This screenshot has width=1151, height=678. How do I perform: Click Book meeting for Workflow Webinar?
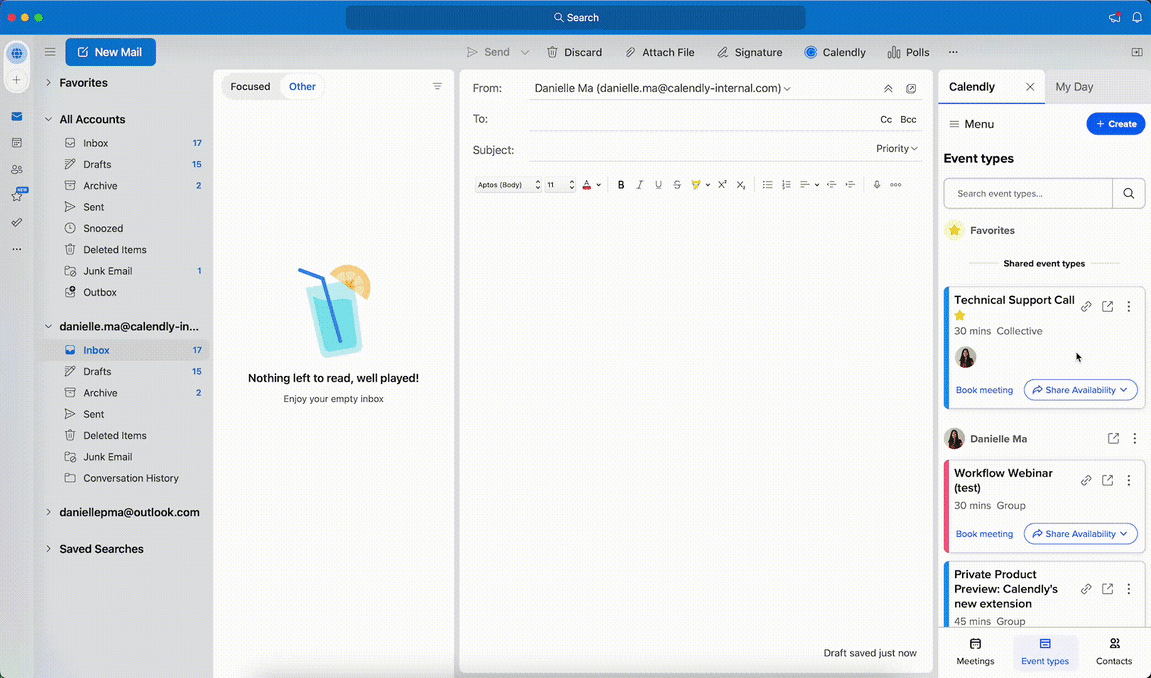pos(984,533)
